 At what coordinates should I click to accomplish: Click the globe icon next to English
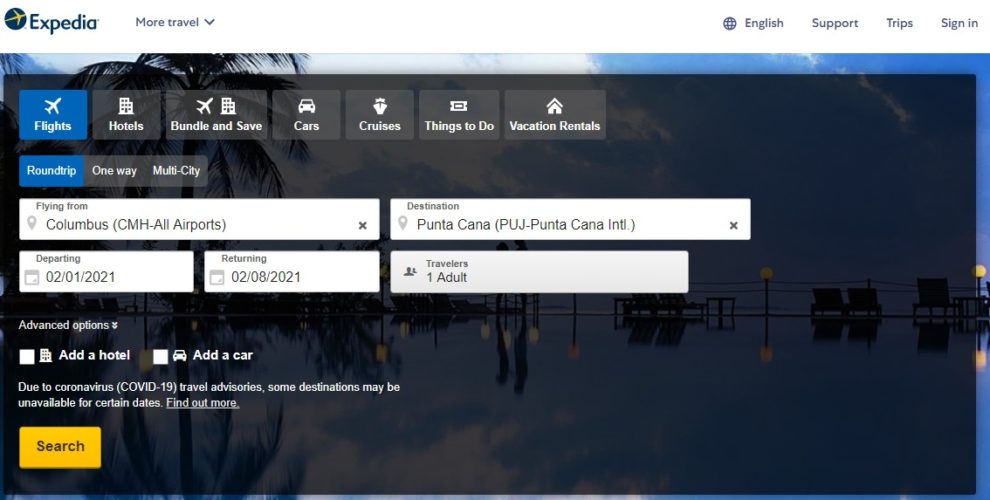tap(730, 23)
